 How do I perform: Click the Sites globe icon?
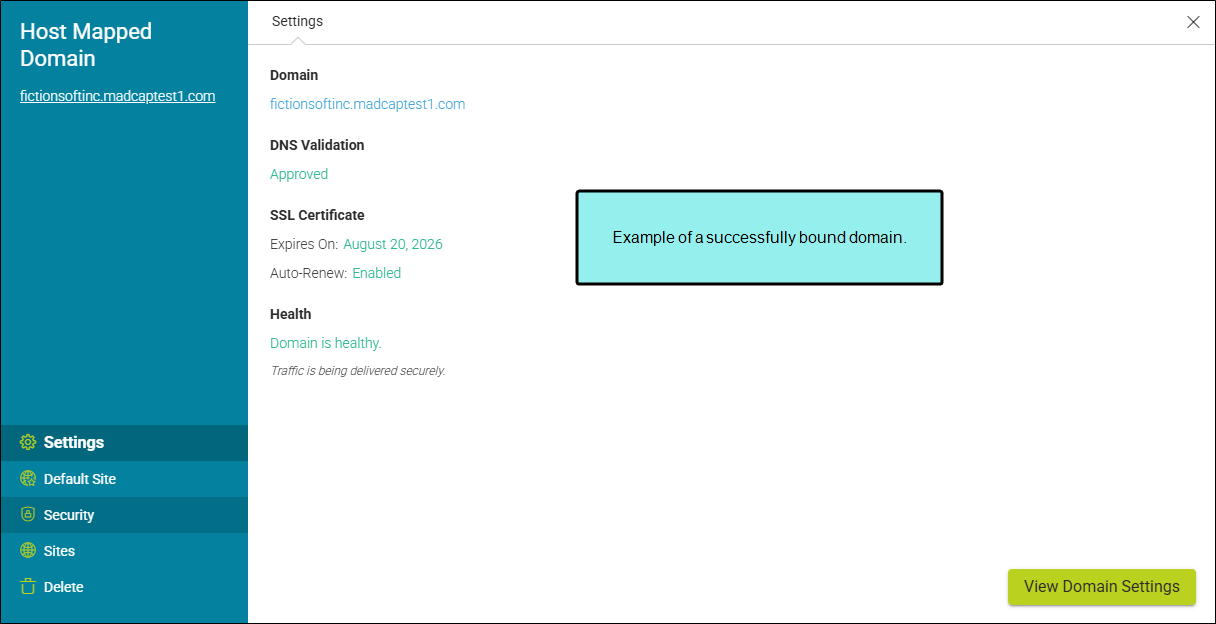coord(28,551)
